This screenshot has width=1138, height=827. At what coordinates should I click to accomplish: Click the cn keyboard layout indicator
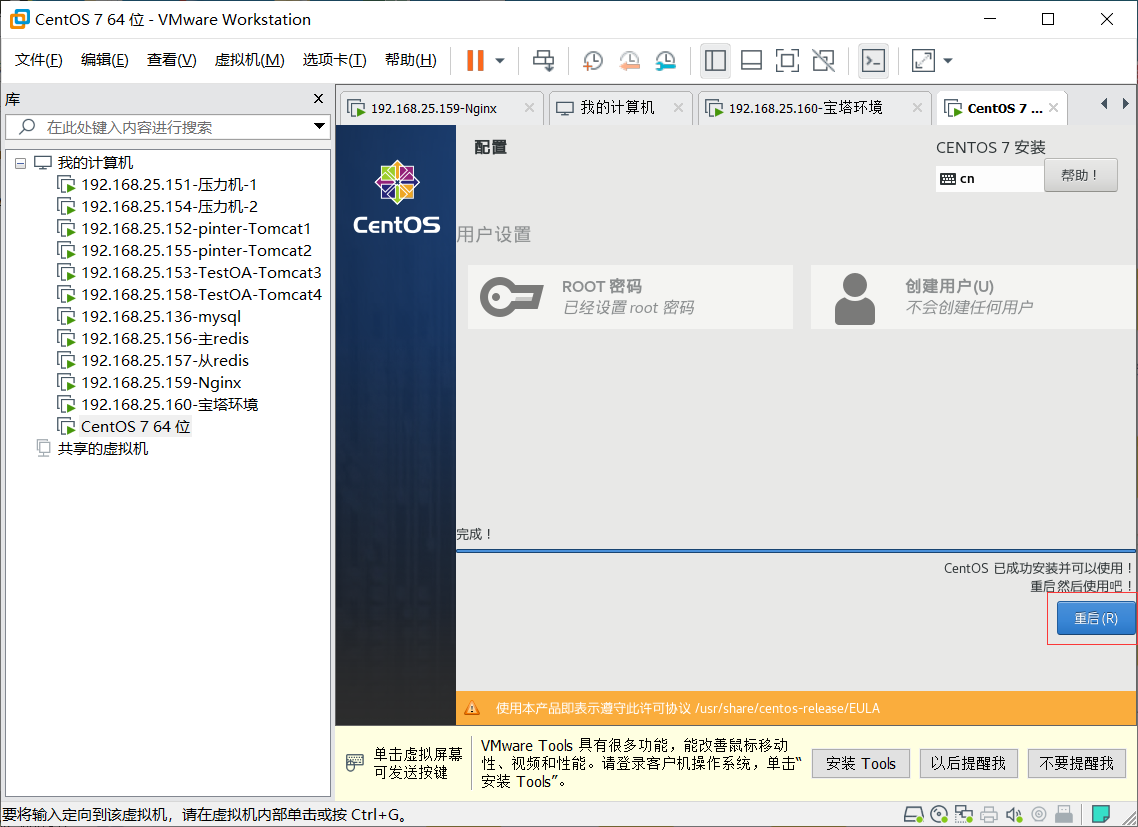(989, 179)
